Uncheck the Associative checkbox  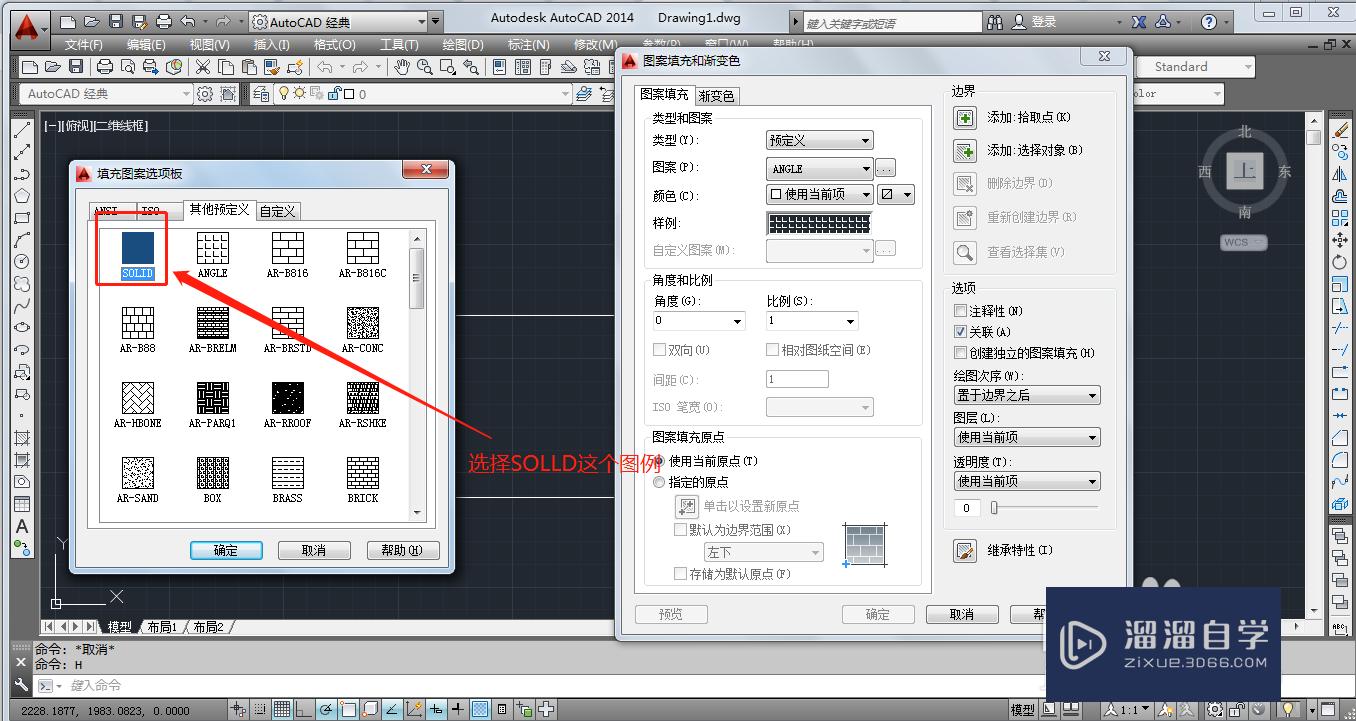coord(961,332)
